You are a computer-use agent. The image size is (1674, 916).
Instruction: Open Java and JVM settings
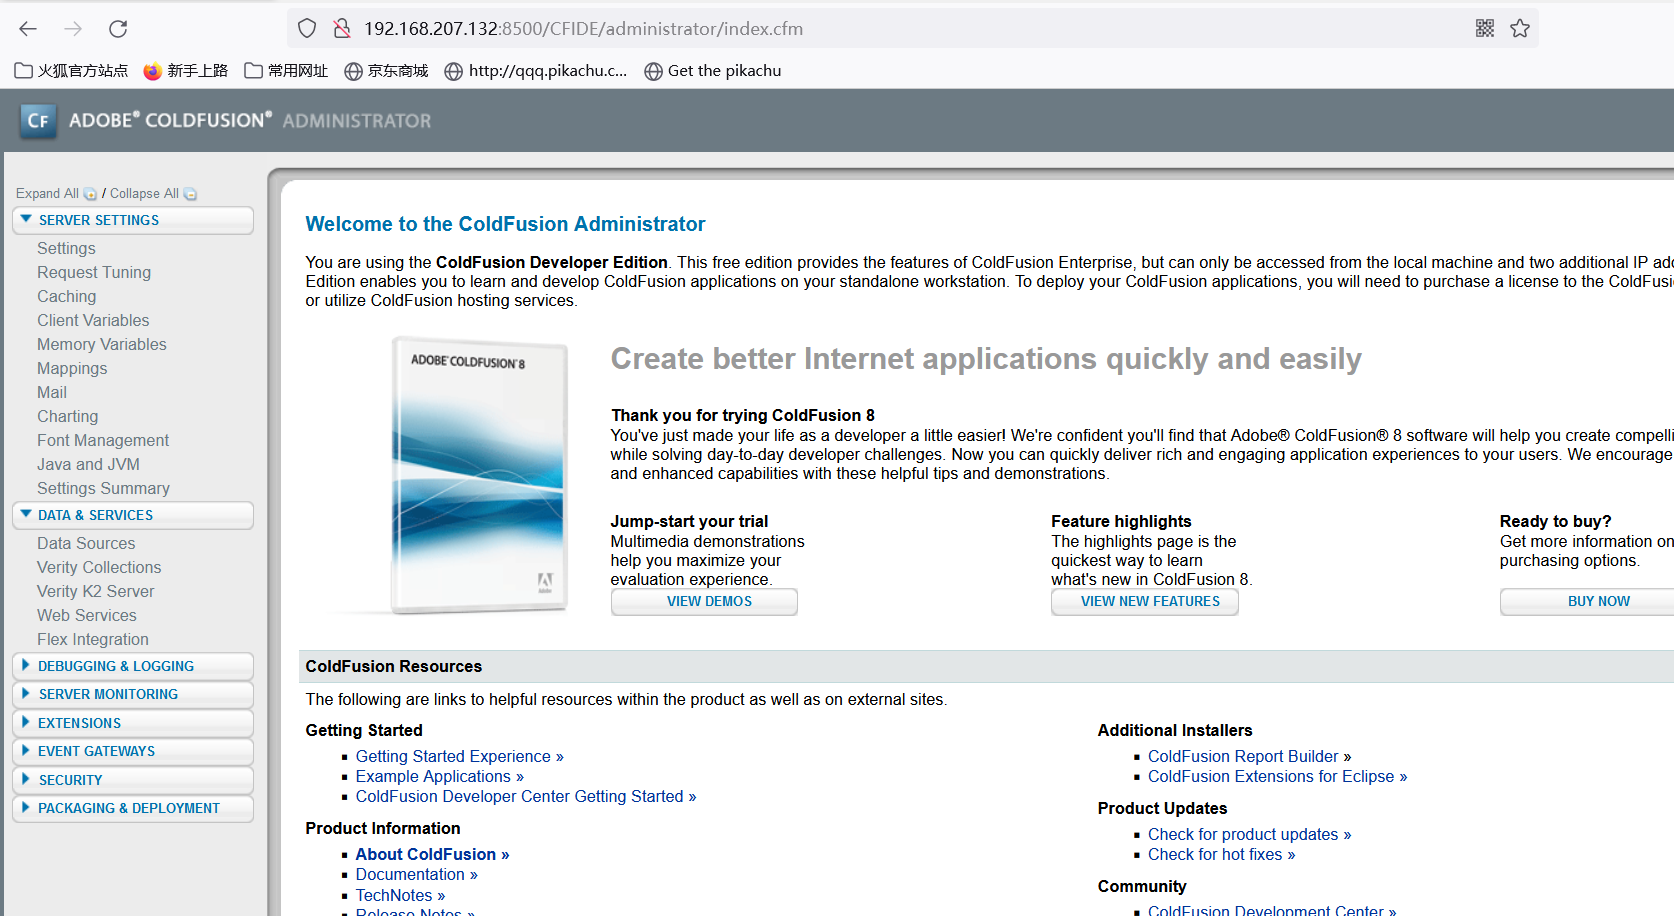(x=88, y=464)
